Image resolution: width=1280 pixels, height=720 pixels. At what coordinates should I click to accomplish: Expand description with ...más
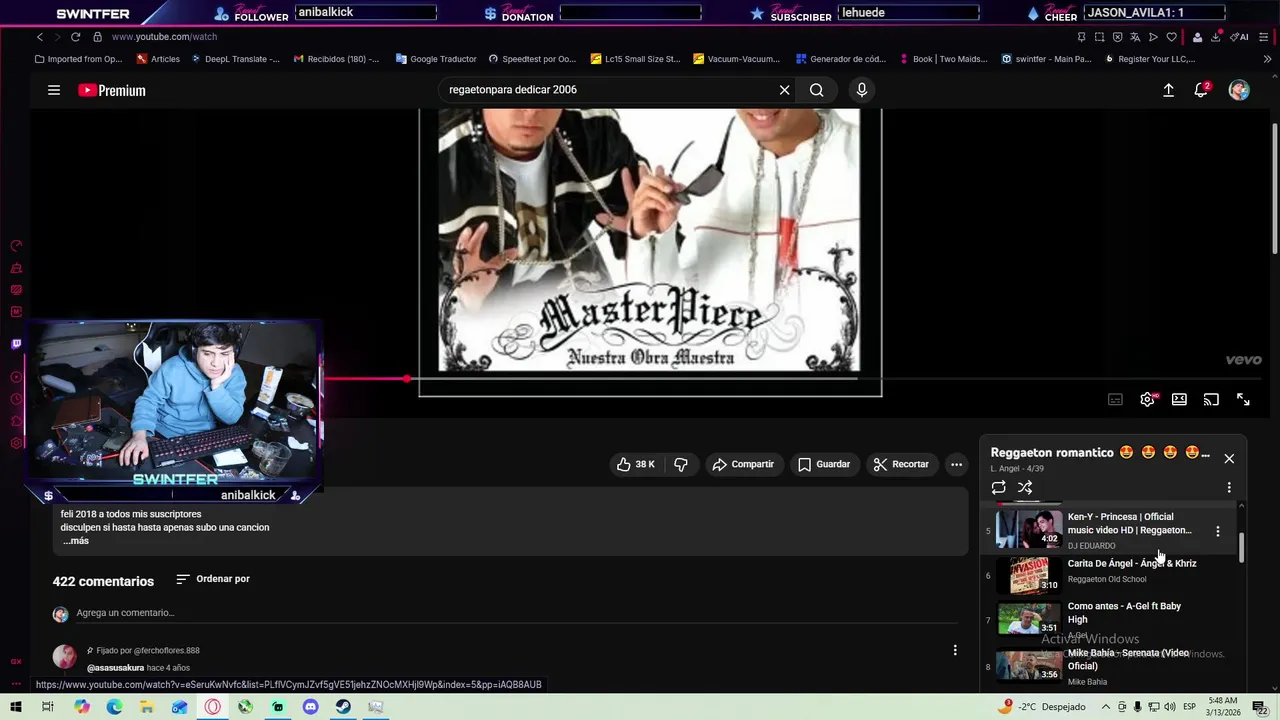76,541
